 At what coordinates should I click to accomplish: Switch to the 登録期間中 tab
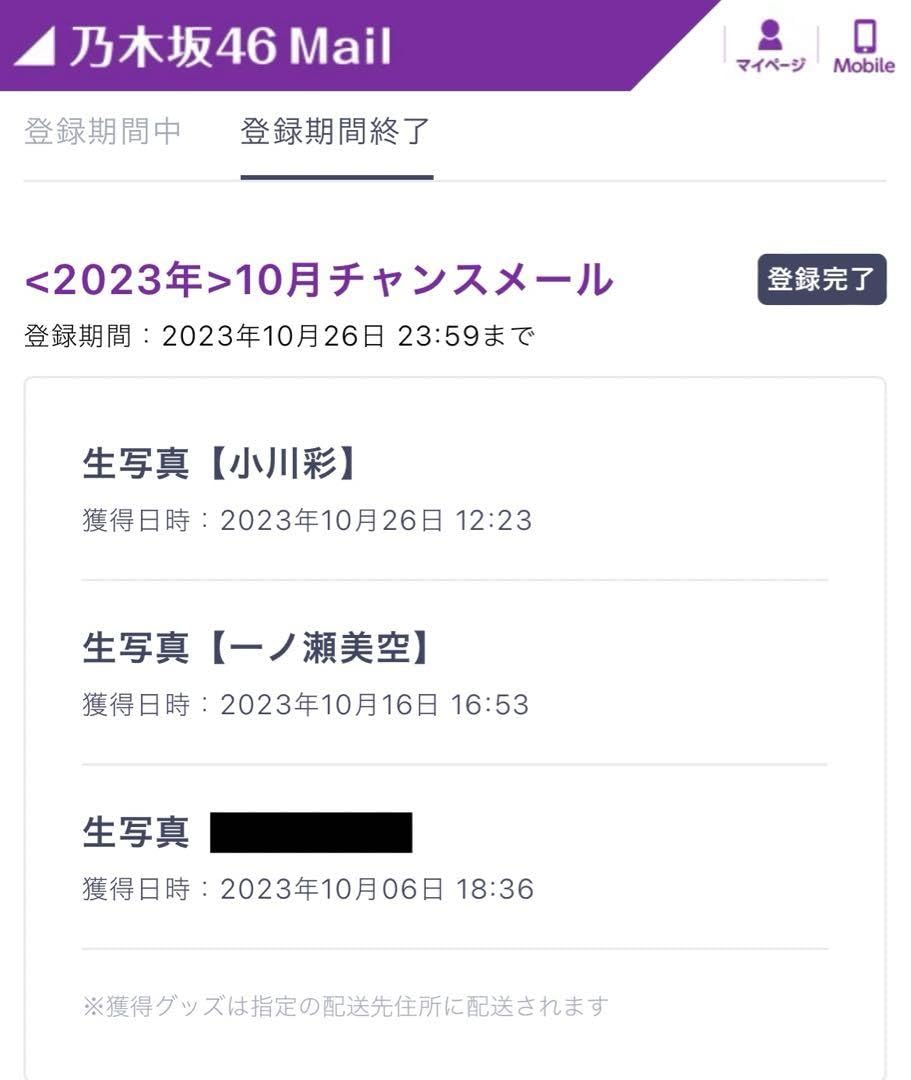point(103,132)
